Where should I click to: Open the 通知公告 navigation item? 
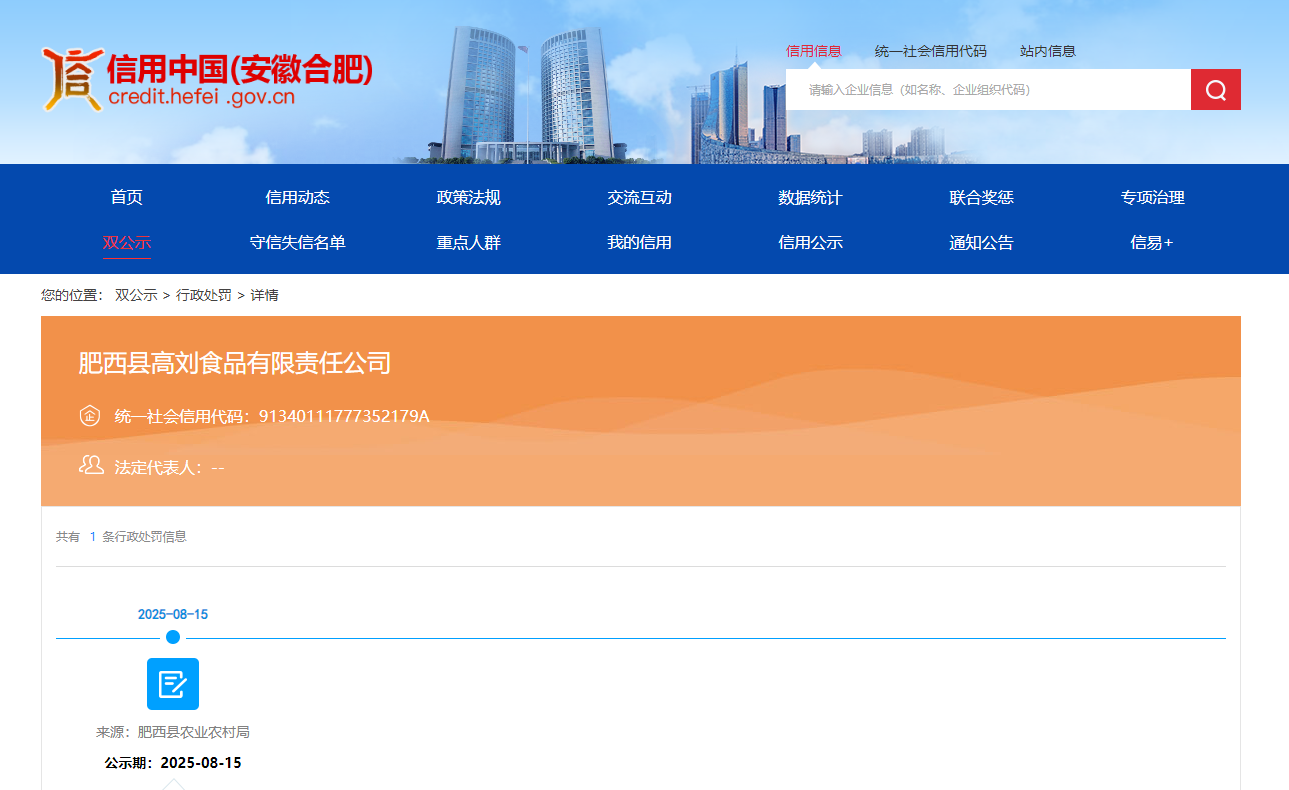coord(981,242)
